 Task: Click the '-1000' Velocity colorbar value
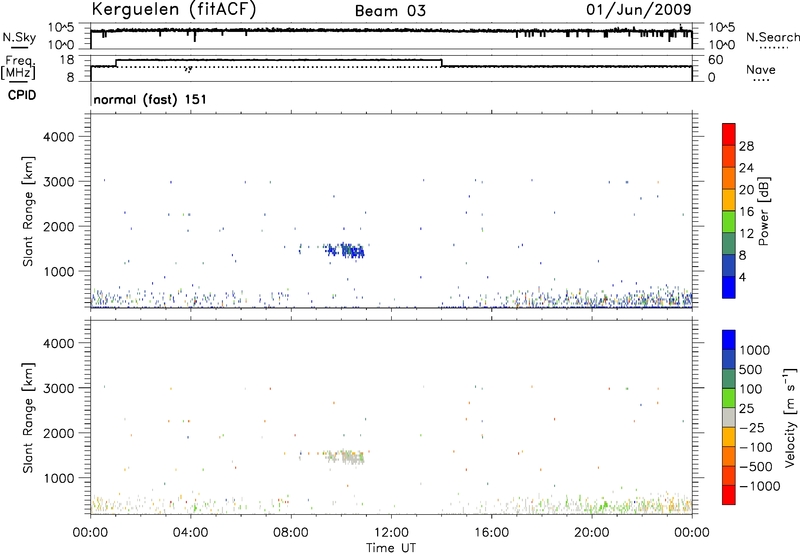tap(759, 486)
